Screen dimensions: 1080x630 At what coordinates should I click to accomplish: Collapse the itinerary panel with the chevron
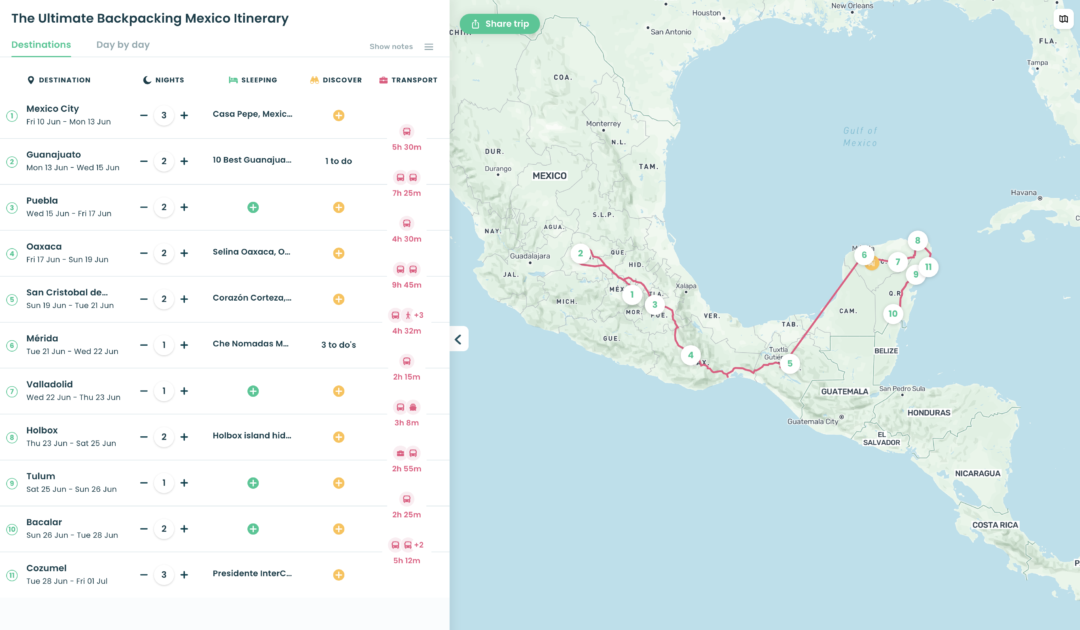click(x=457, y=338)
